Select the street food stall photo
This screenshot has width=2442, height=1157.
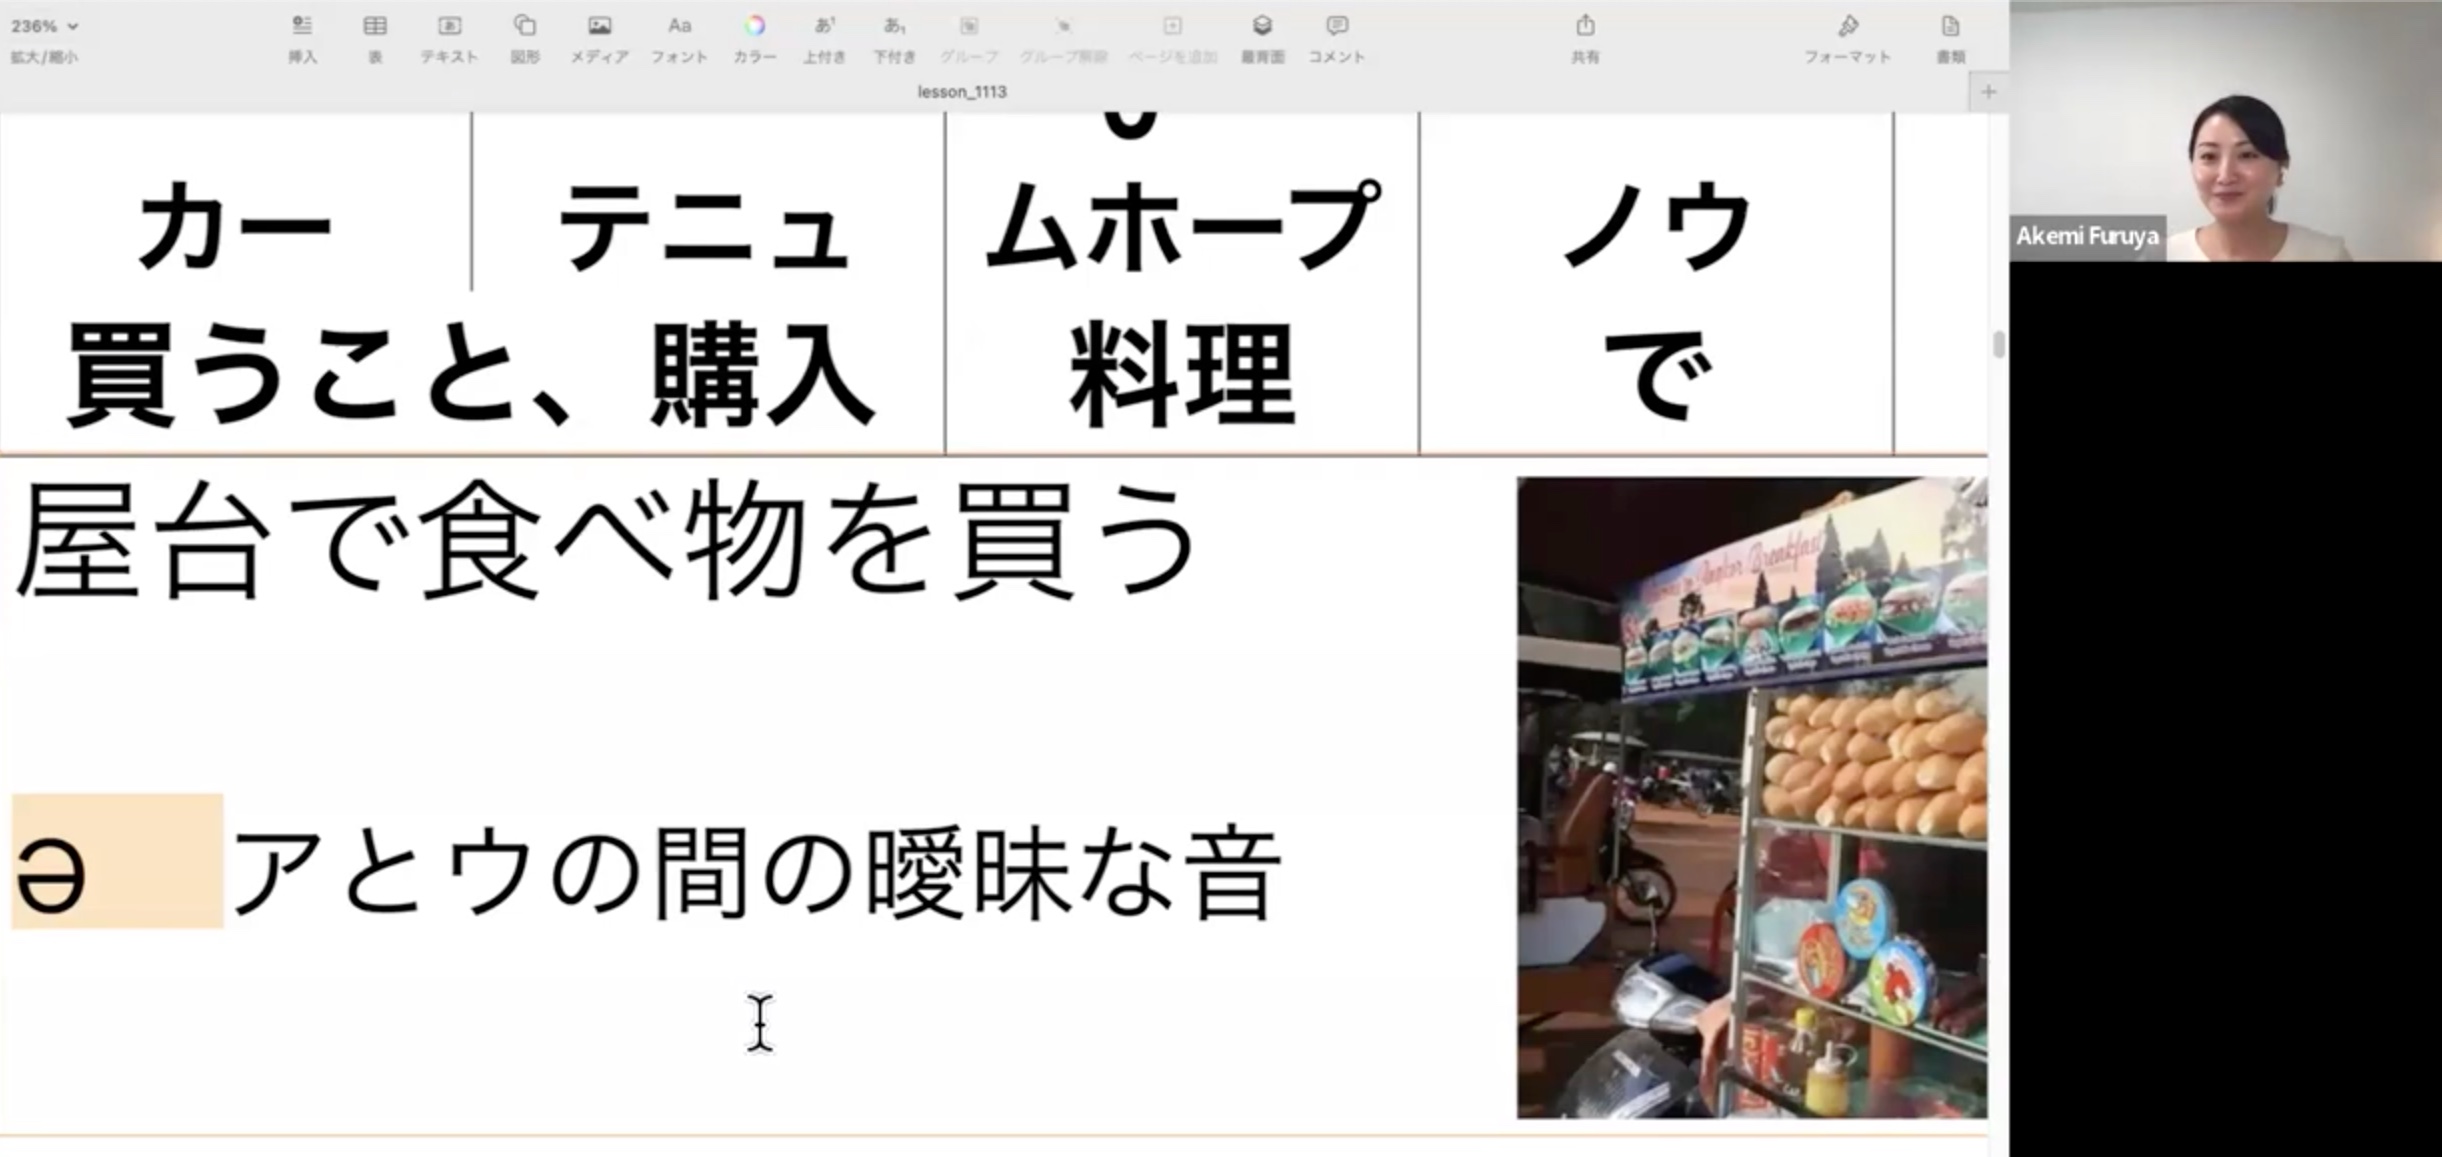[x=1751, y=797]
